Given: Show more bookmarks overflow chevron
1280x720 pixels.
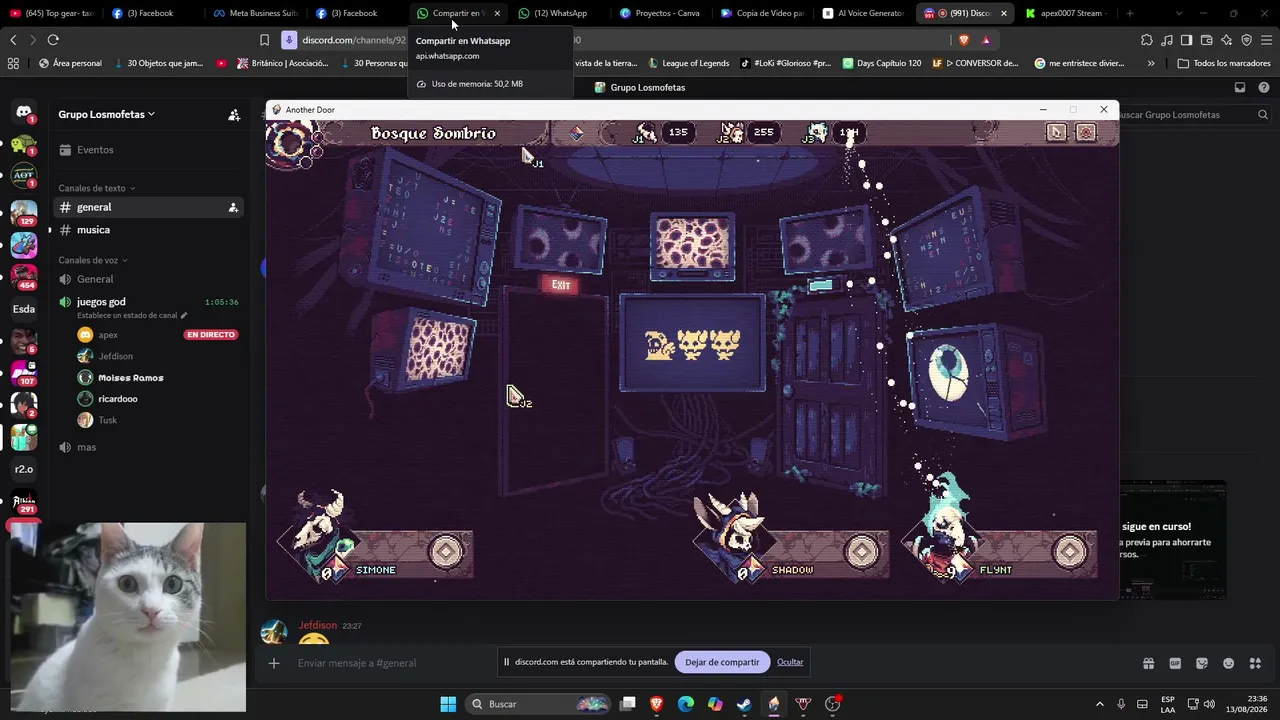Looking at the screenshot, I should click(1151, 63).
